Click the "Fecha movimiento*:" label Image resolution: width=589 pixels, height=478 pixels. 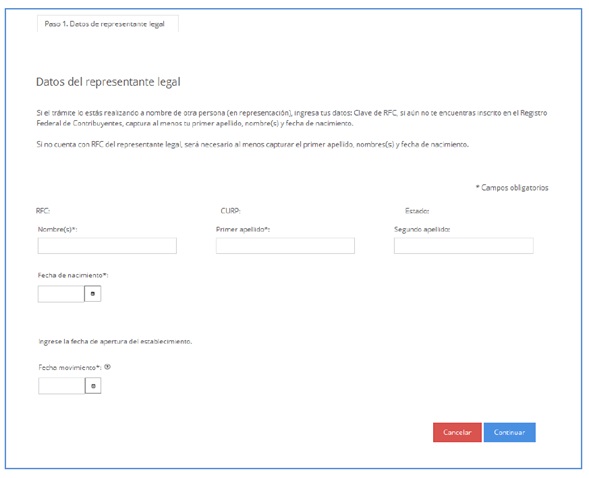pos(70,367)
